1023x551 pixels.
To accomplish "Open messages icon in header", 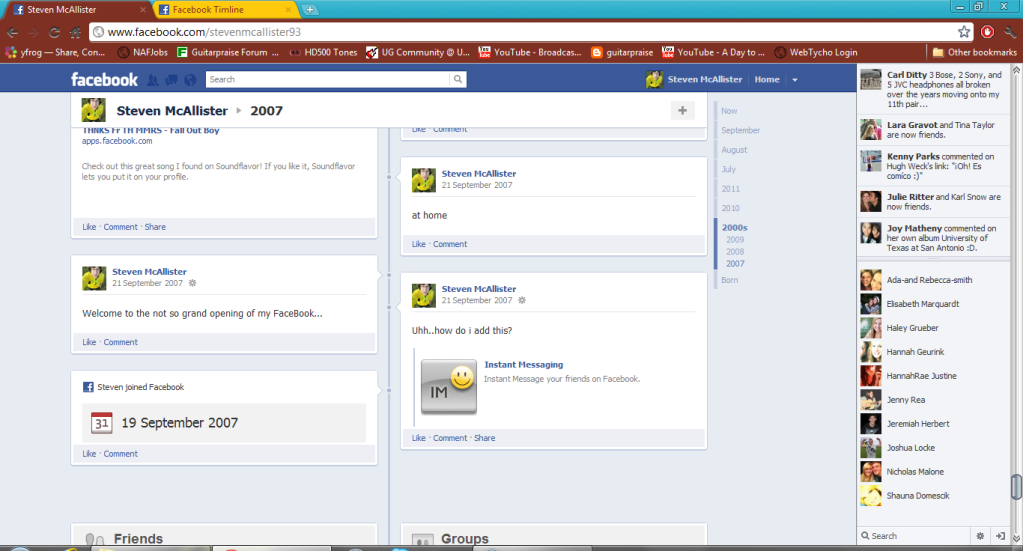I will (172, 80).
